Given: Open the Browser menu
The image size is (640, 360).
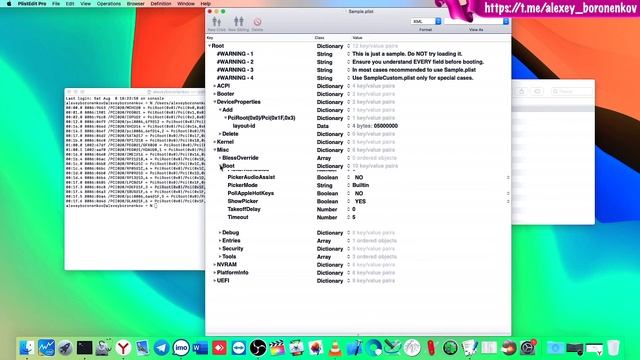Looking at the screenshot, I should tap(136, 4).
